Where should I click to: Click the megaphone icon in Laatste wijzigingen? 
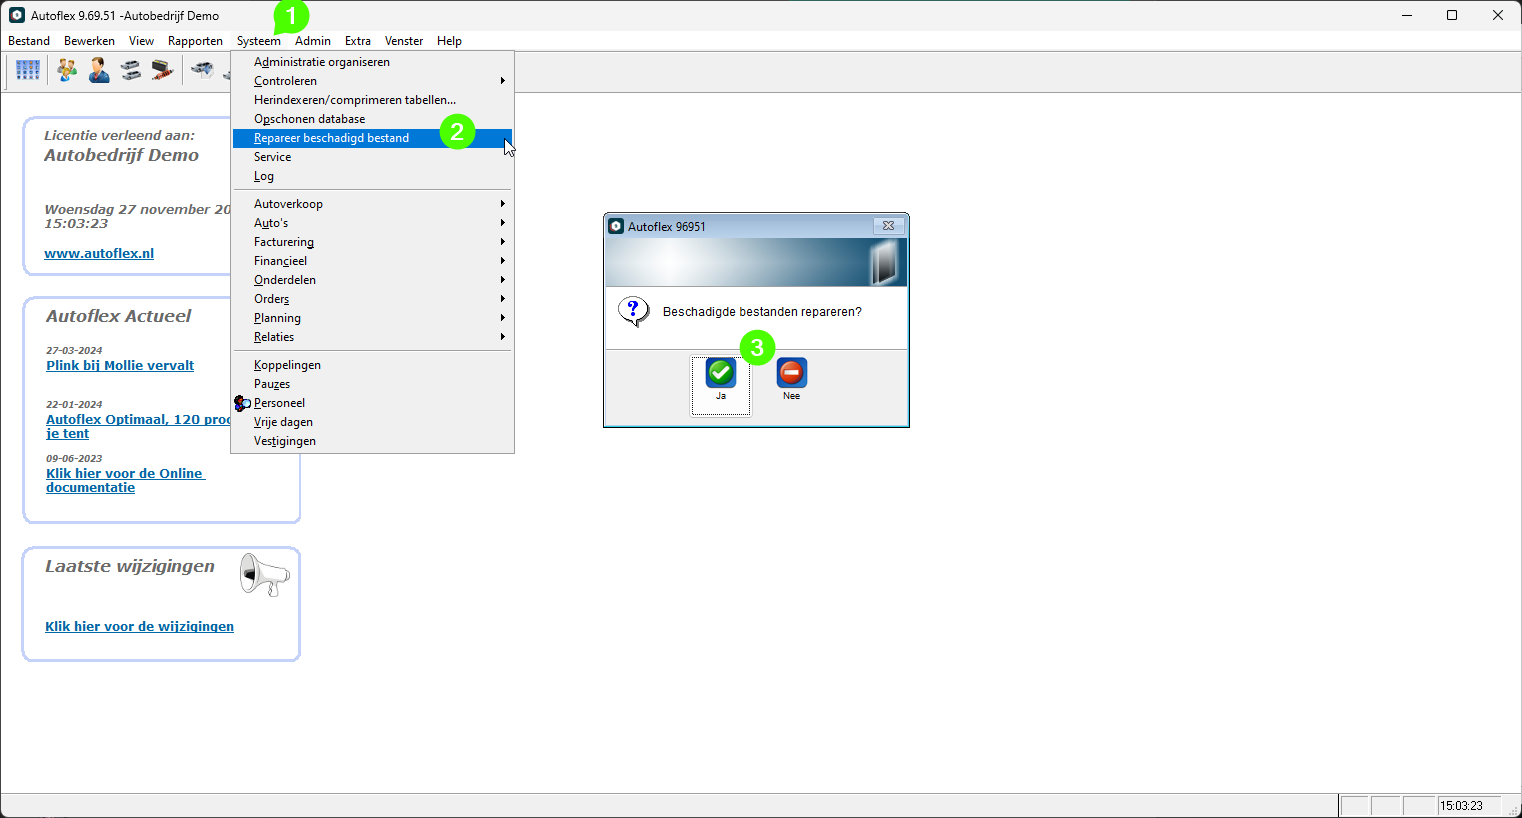pos(264,575)
